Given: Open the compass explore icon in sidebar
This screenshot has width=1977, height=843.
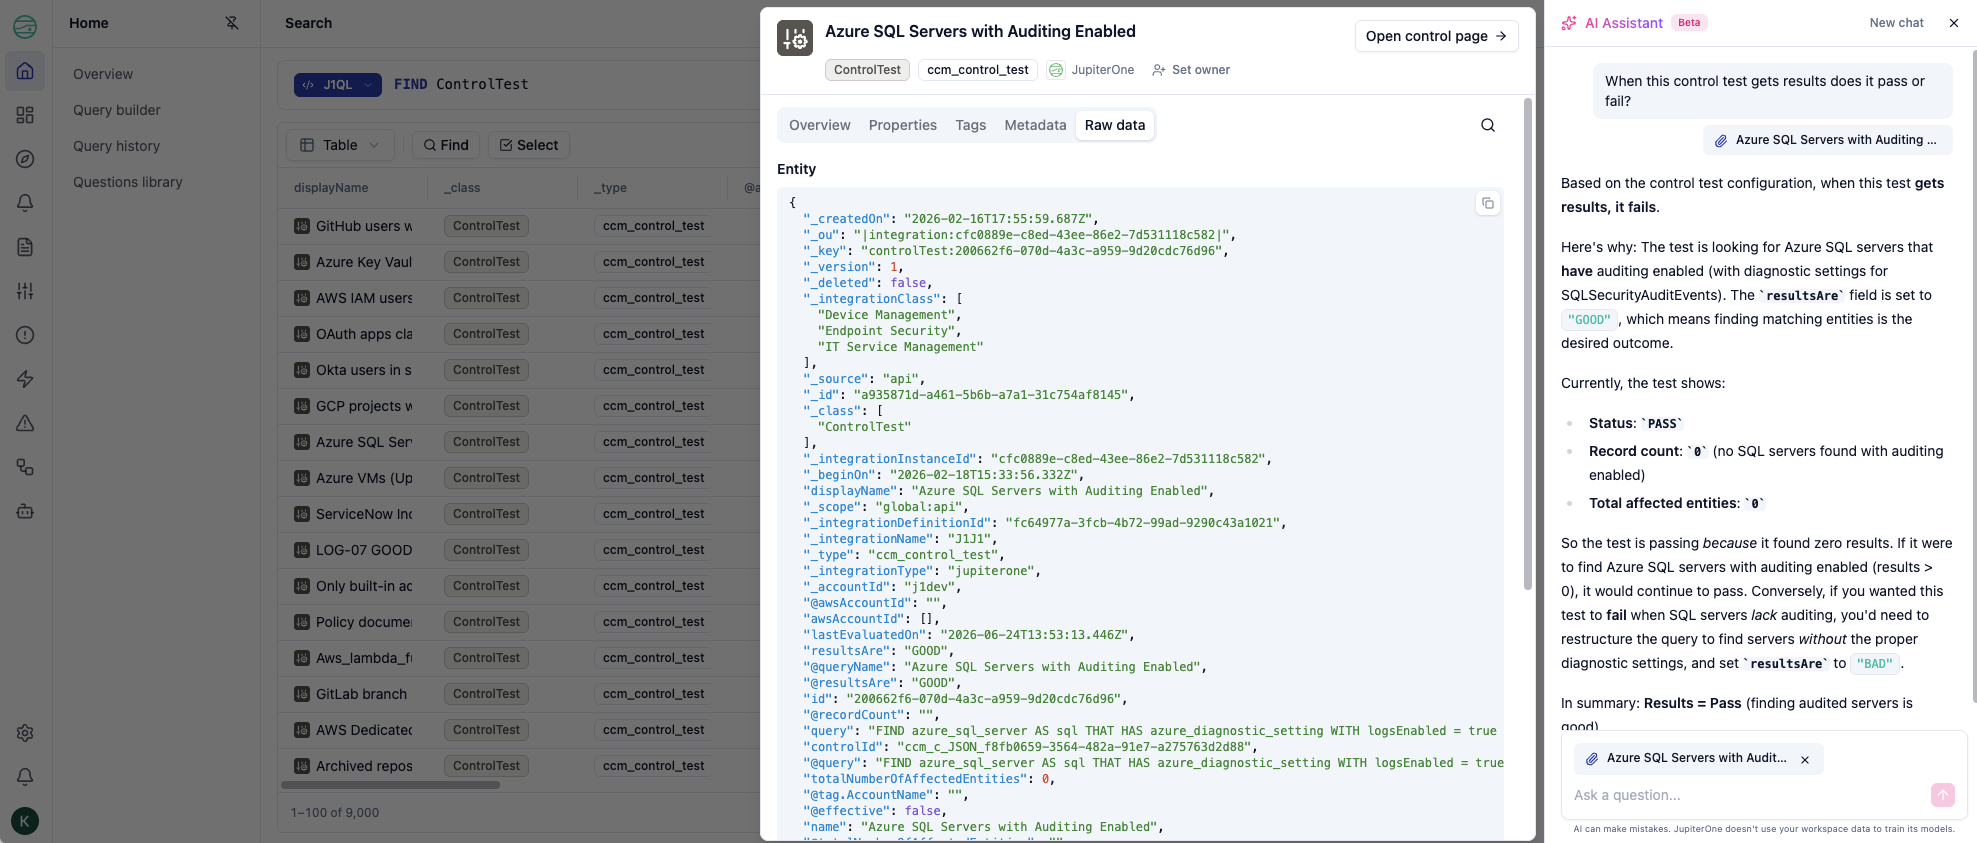Looking at the screenshot, I should click(x=25, y=159).
